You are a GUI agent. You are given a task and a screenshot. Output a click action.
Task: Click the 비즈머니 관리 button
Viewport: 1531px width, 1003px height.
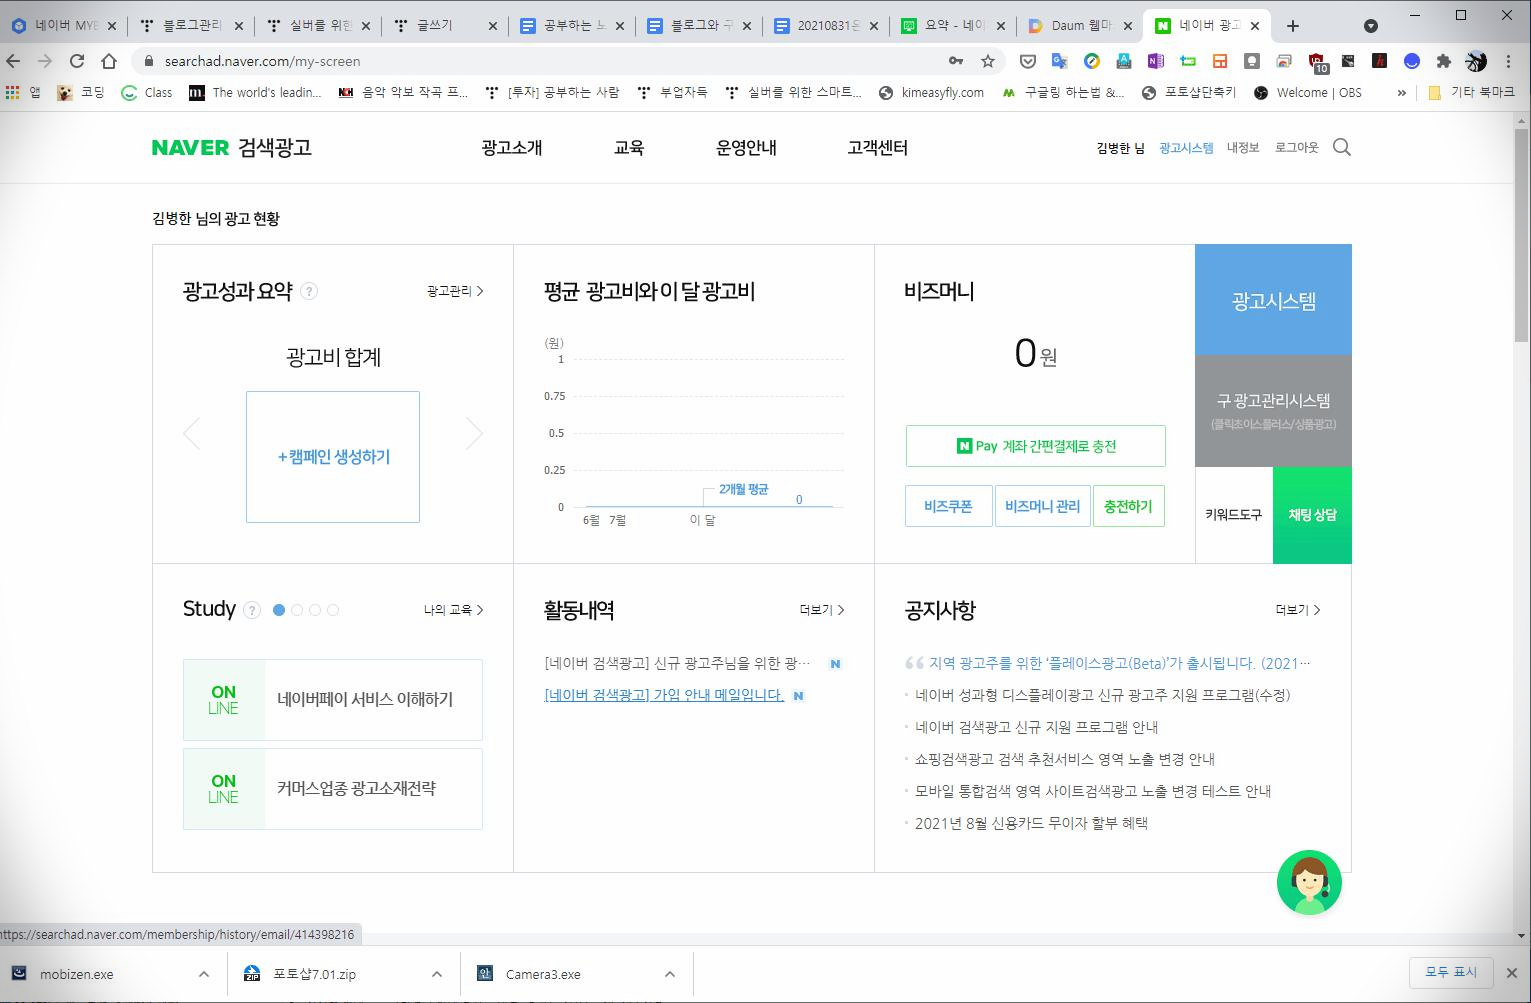(1042, 506)
